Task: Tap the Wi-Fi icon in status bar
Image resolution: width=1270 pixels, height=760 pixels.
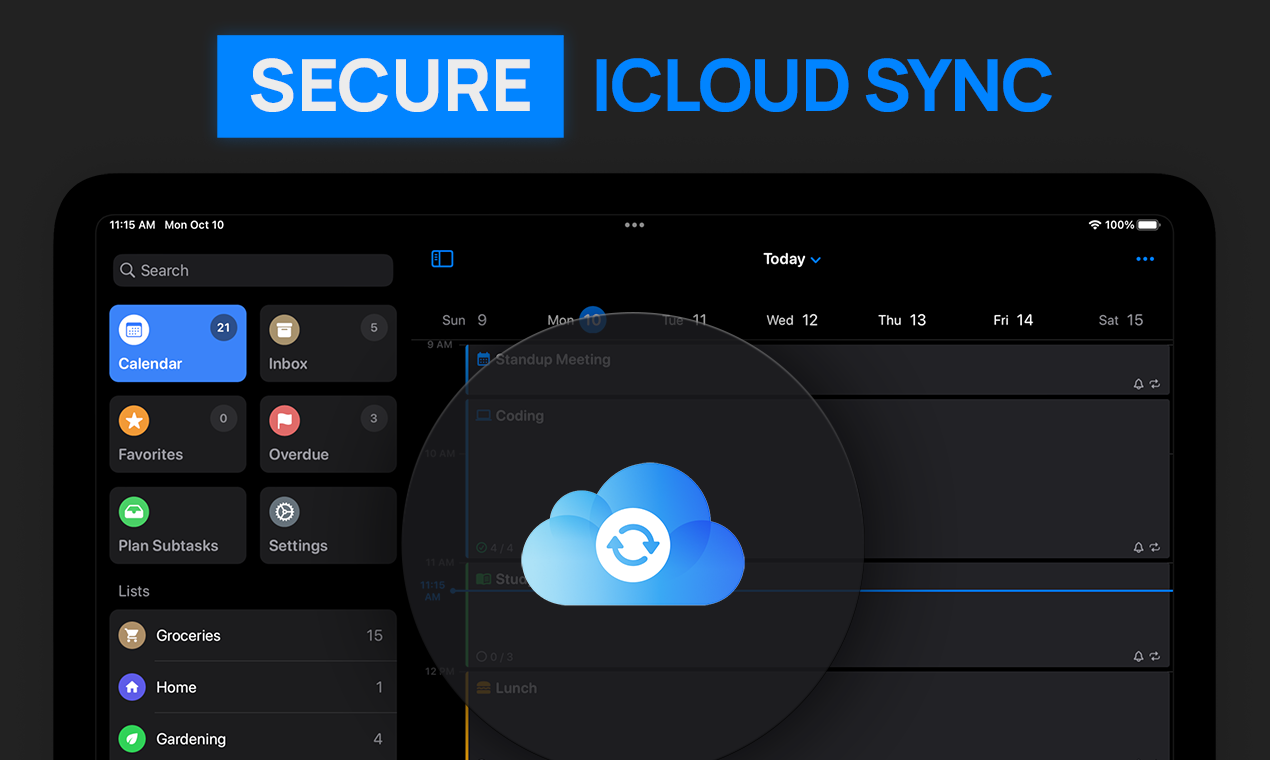Action: (x=1095, y=225)
